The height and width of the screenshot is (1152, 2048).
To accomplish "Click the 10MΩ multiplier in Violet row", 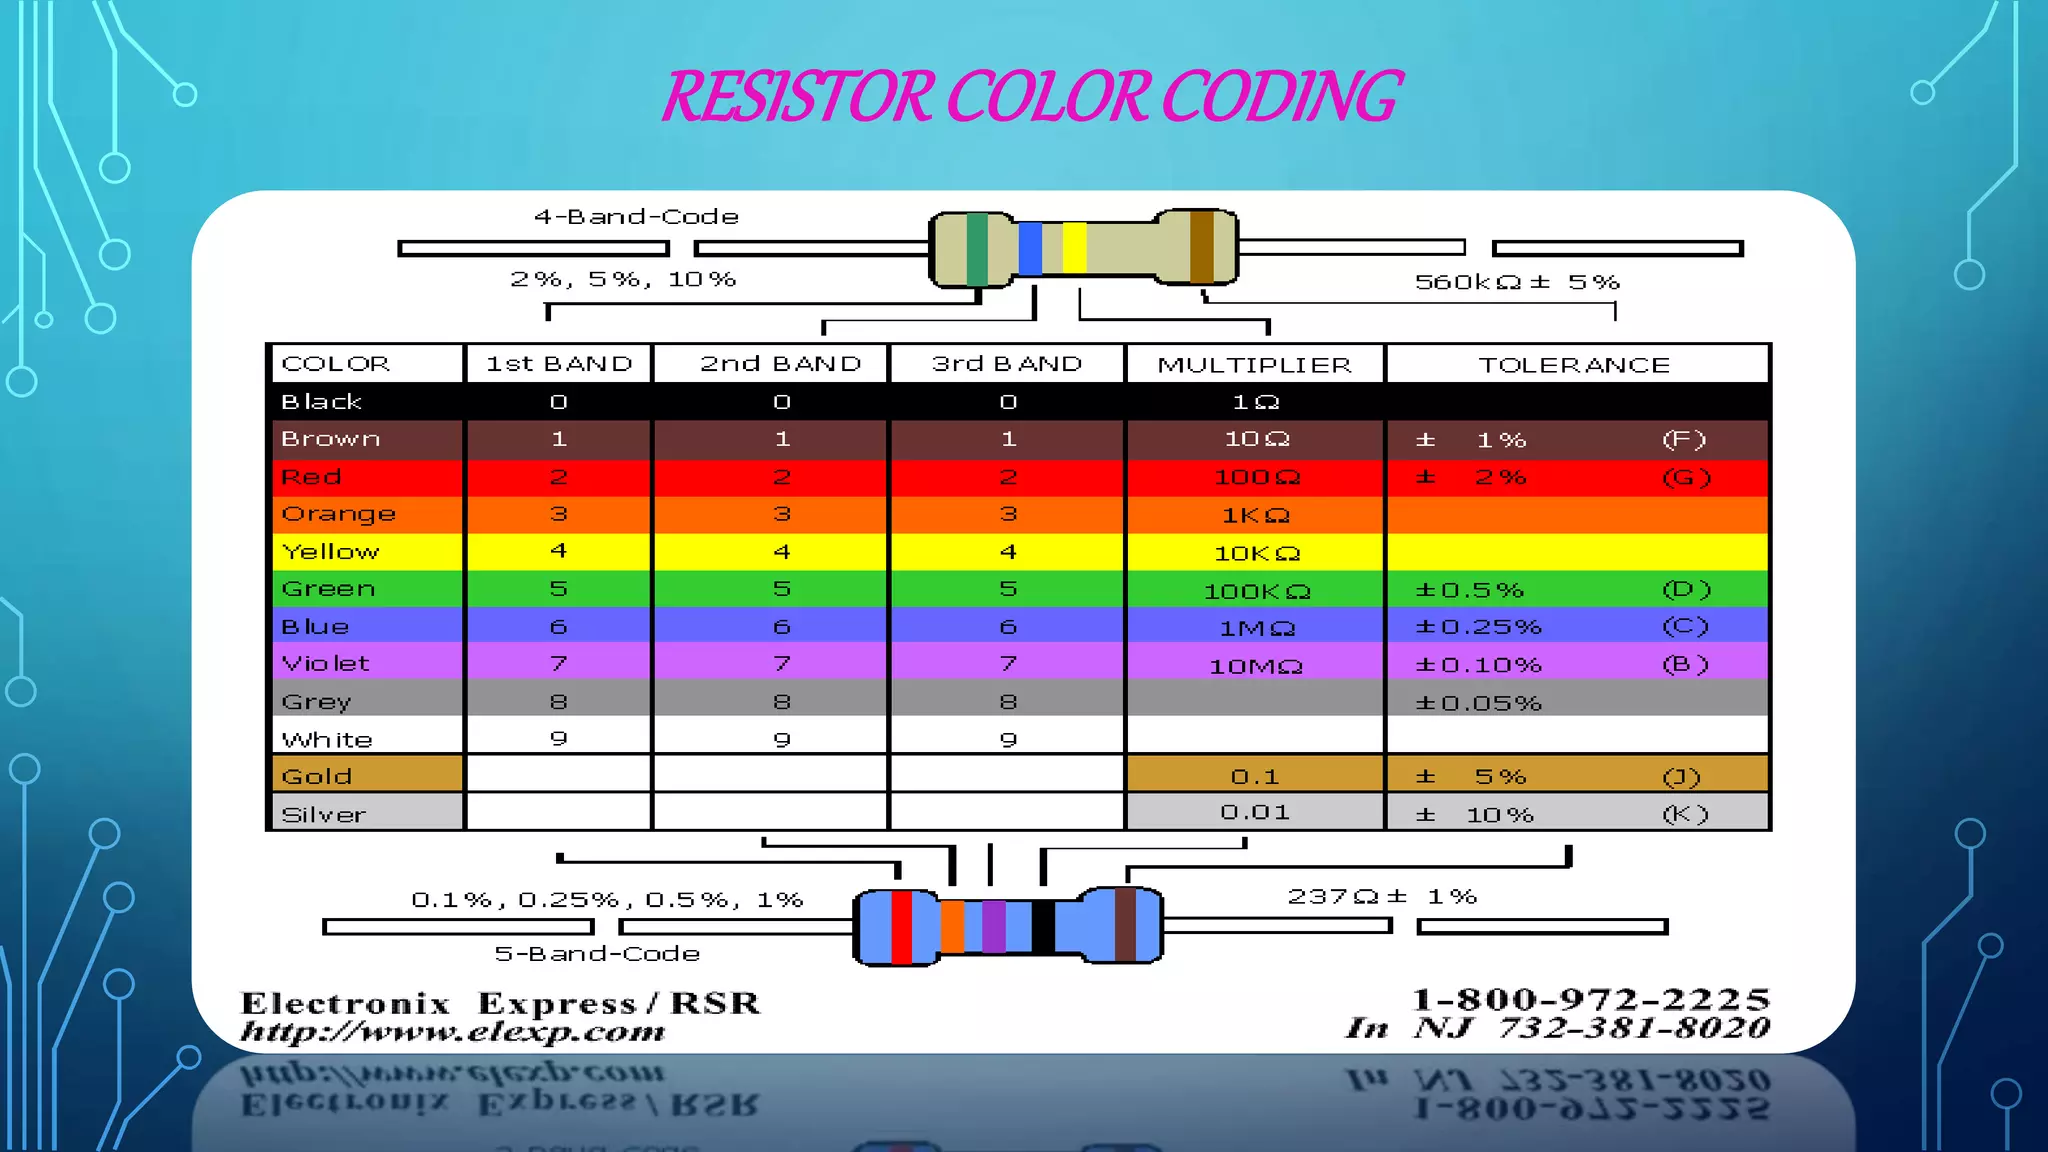I will pos(1256,666).
